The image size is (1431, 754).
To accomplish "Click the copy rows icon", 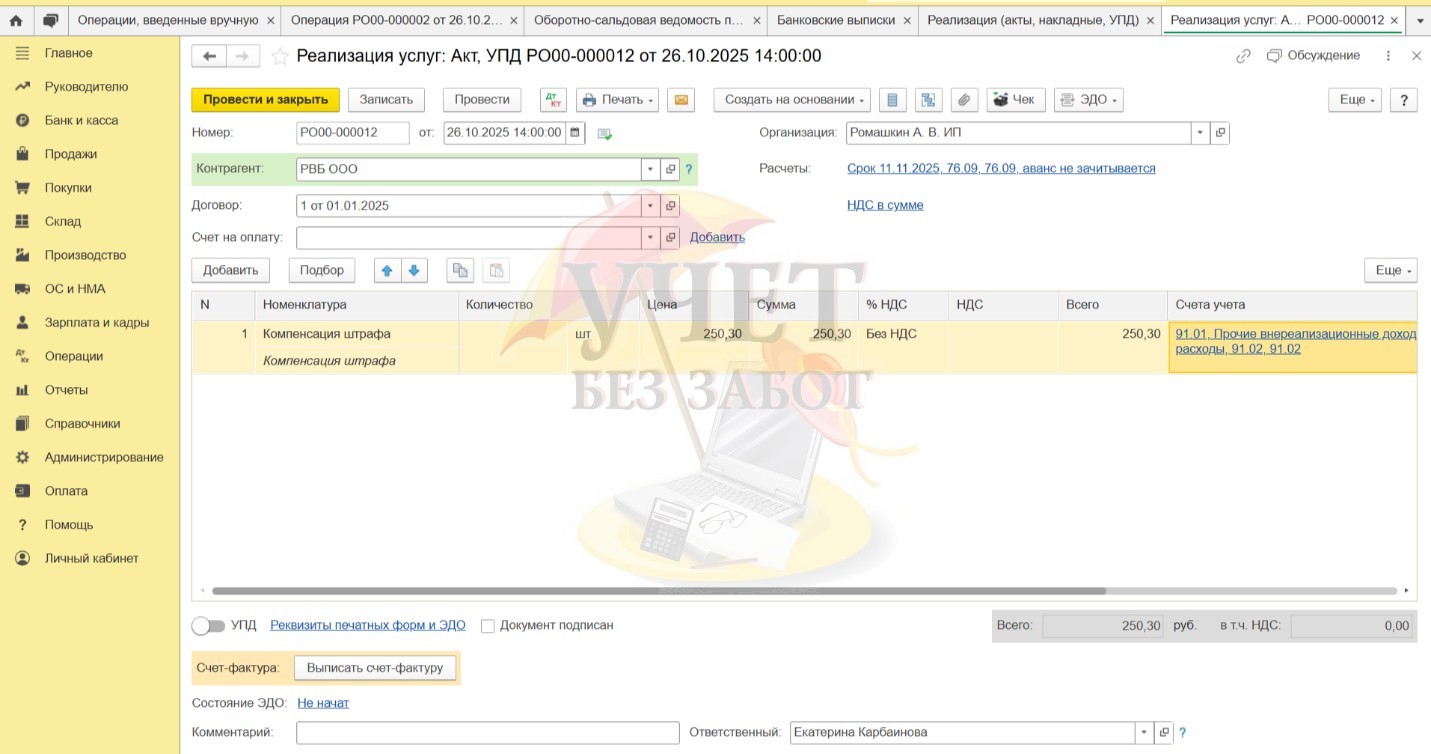I will click(460, 270).
